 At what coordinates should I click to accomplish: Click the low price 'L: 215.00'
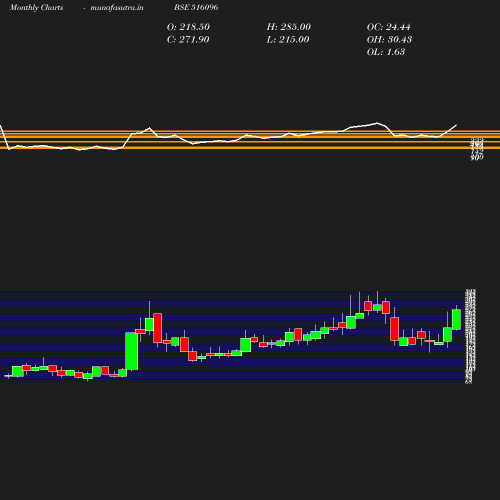[288, 39]
